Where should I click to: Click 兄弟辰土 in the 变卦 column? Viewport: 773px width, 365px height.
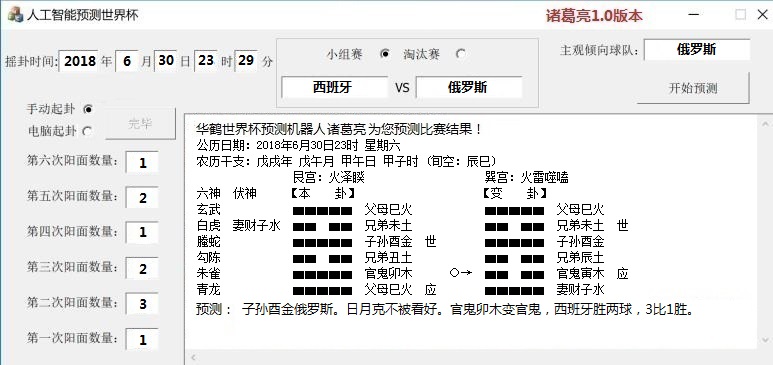[x=580, y=257]
